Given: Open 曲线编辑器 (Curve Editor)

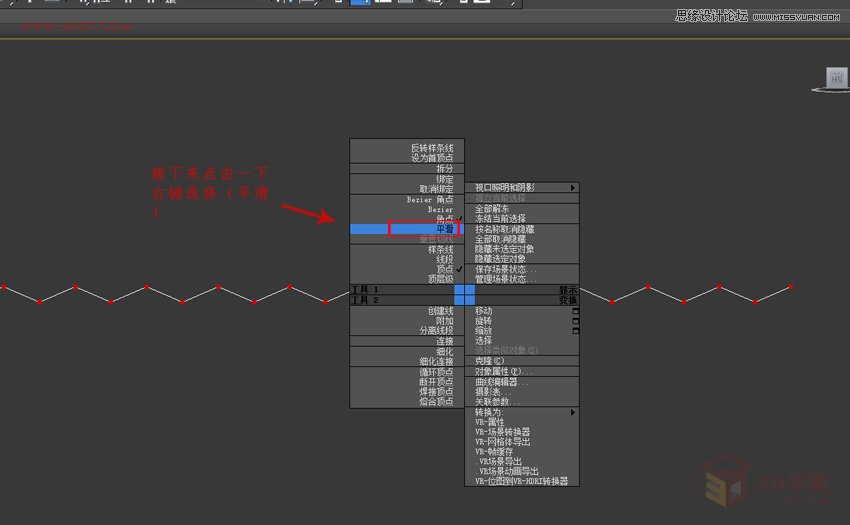Looking at the screenshot, I should [x=502, y=382].
